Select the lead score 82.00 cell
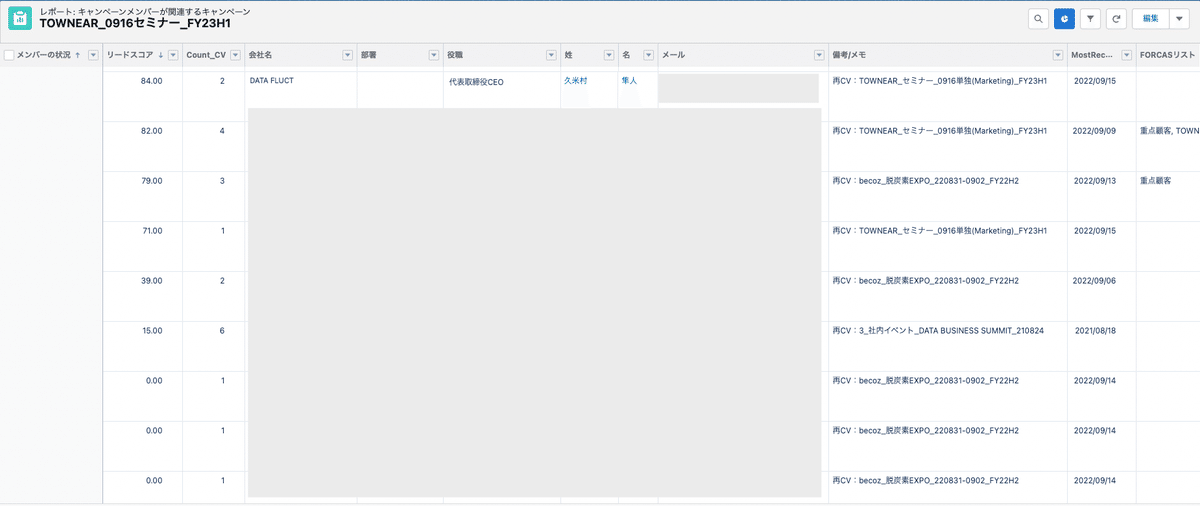This screenshot has width=1200, height=506. pyautogui.click(x=143, y=146)
